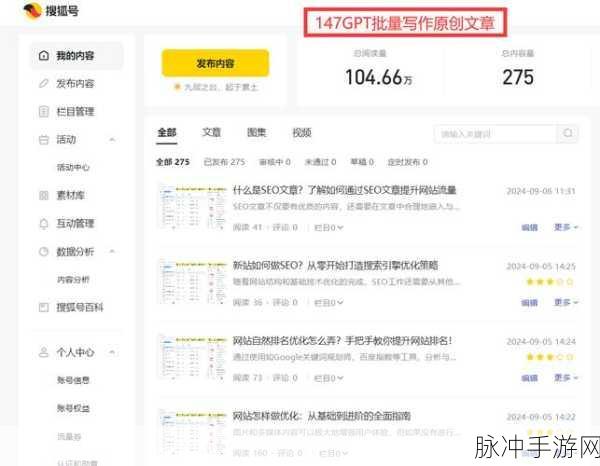Open 更多 menu for 网站自然排名优化 article
600x466 pixels.
tap(566, 378)
